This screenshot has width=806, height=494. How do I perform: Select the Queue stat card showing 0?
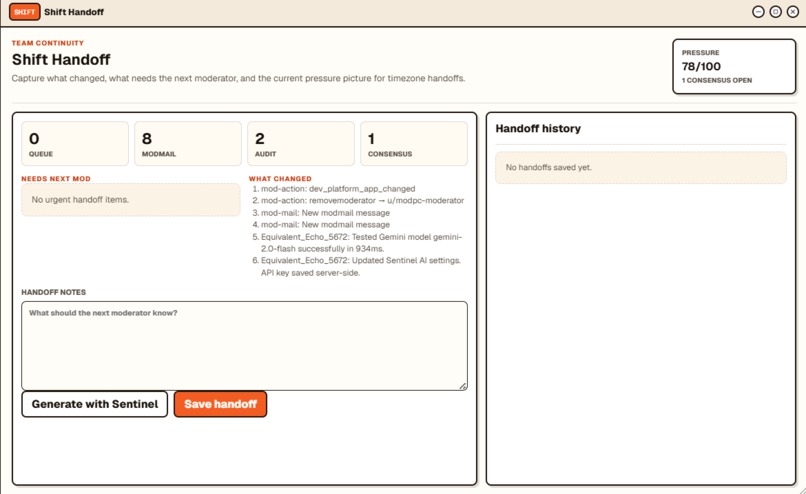[x=75, y=143]
